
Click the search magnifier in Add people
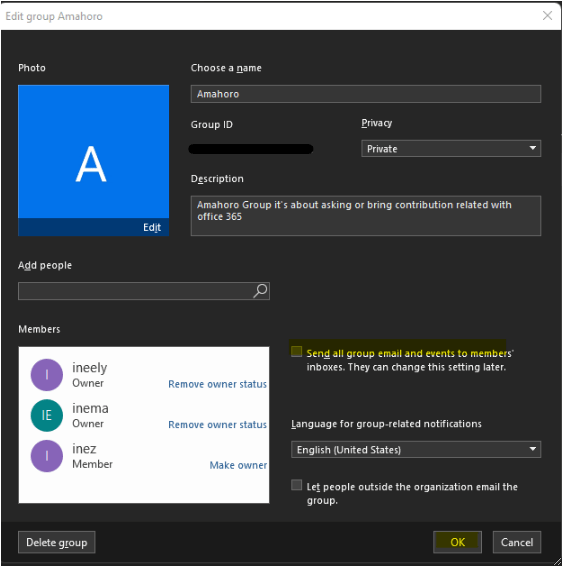click(x=260, y=291)
